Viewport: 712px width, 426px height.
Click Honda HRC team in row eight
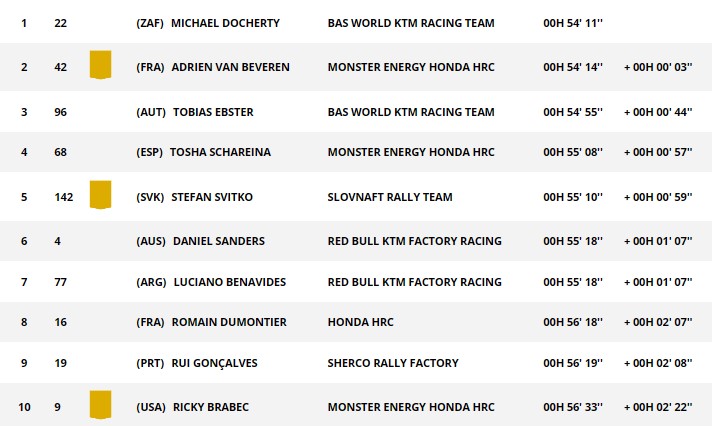(x=361, y=322)
